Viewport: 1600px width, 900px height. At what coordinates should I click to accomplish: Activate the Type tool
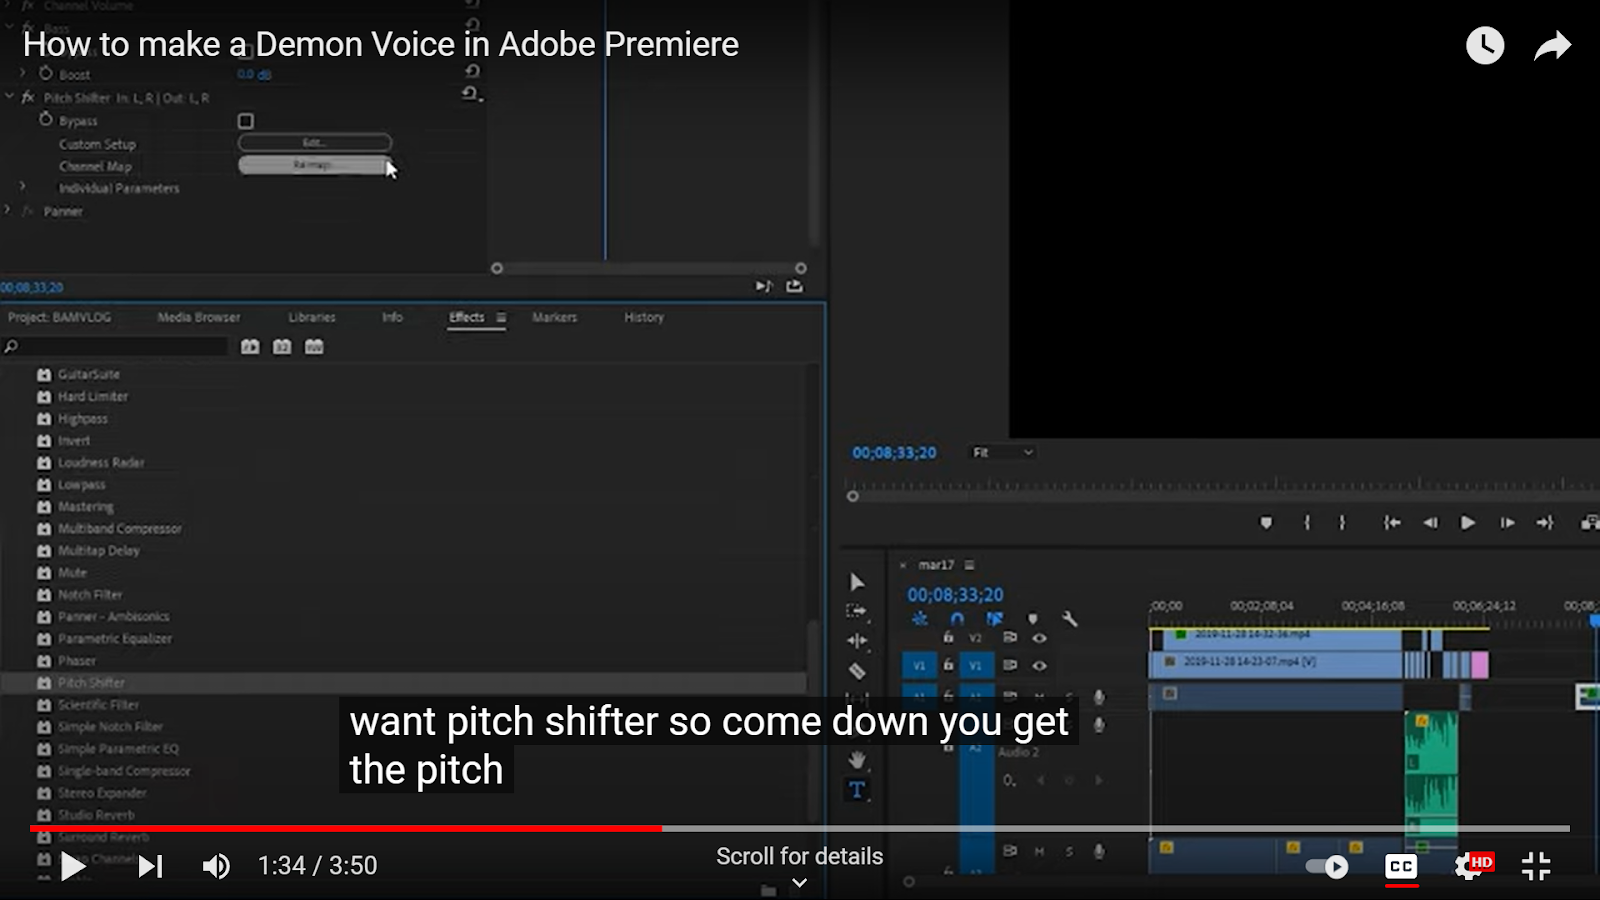(857, 790)
